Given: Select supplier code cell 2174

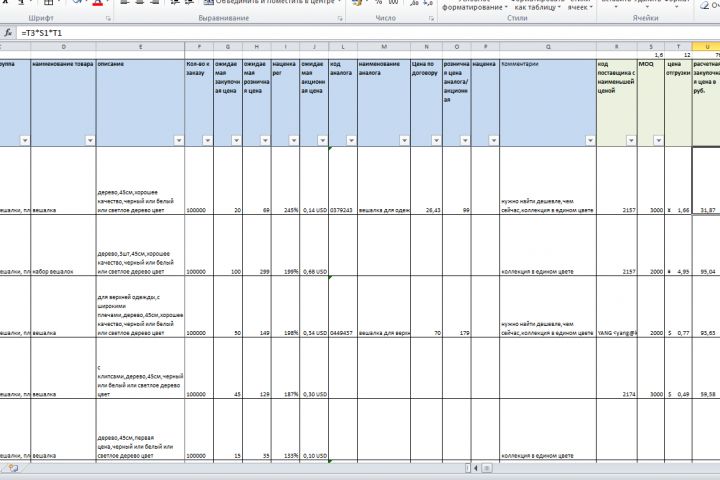Looking at the screenshot, I should click(x=617, y=367).
